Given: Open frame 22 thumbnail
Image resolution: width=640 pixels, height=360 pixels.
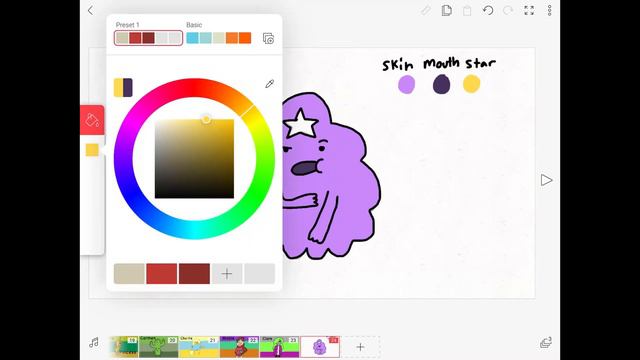Looking at the screenshot, I should pos(239,347).
